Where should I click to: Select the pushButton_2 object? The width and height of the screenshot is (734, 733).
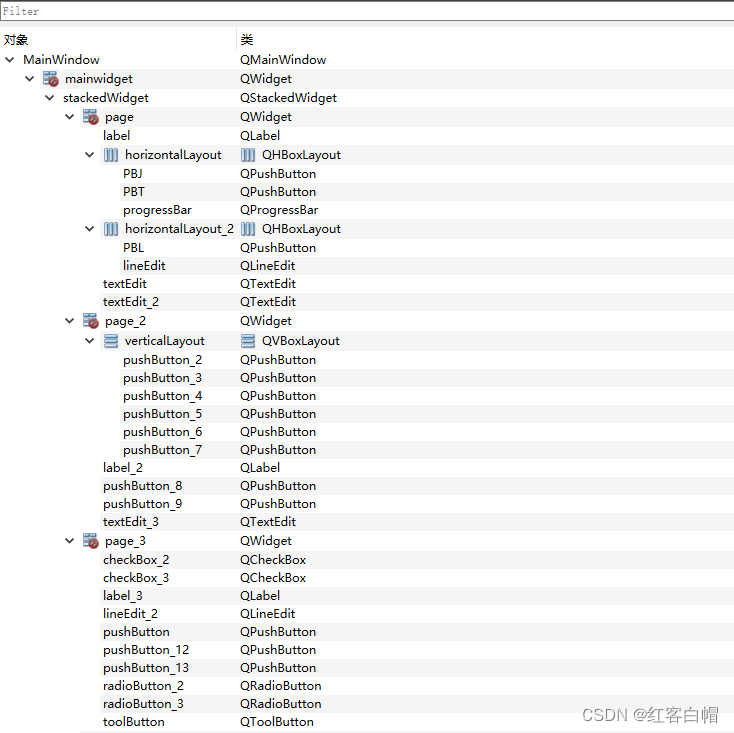pyautogui.click(x=162, y=360)
